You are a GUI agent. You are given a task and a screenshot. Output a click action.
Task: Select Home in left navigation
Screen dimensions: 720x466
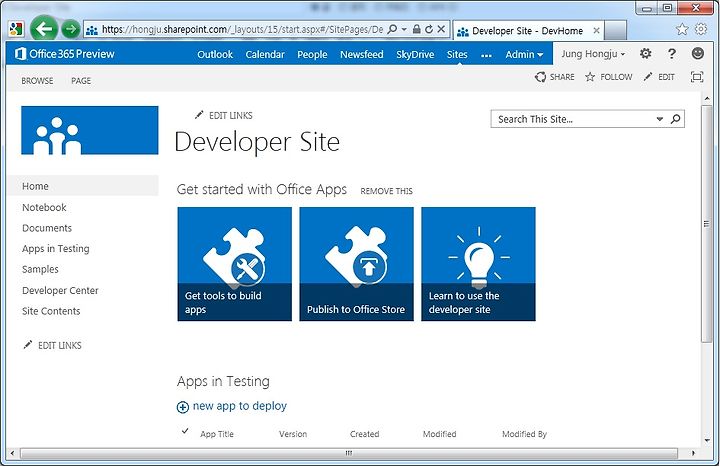(x=83, y=186)
